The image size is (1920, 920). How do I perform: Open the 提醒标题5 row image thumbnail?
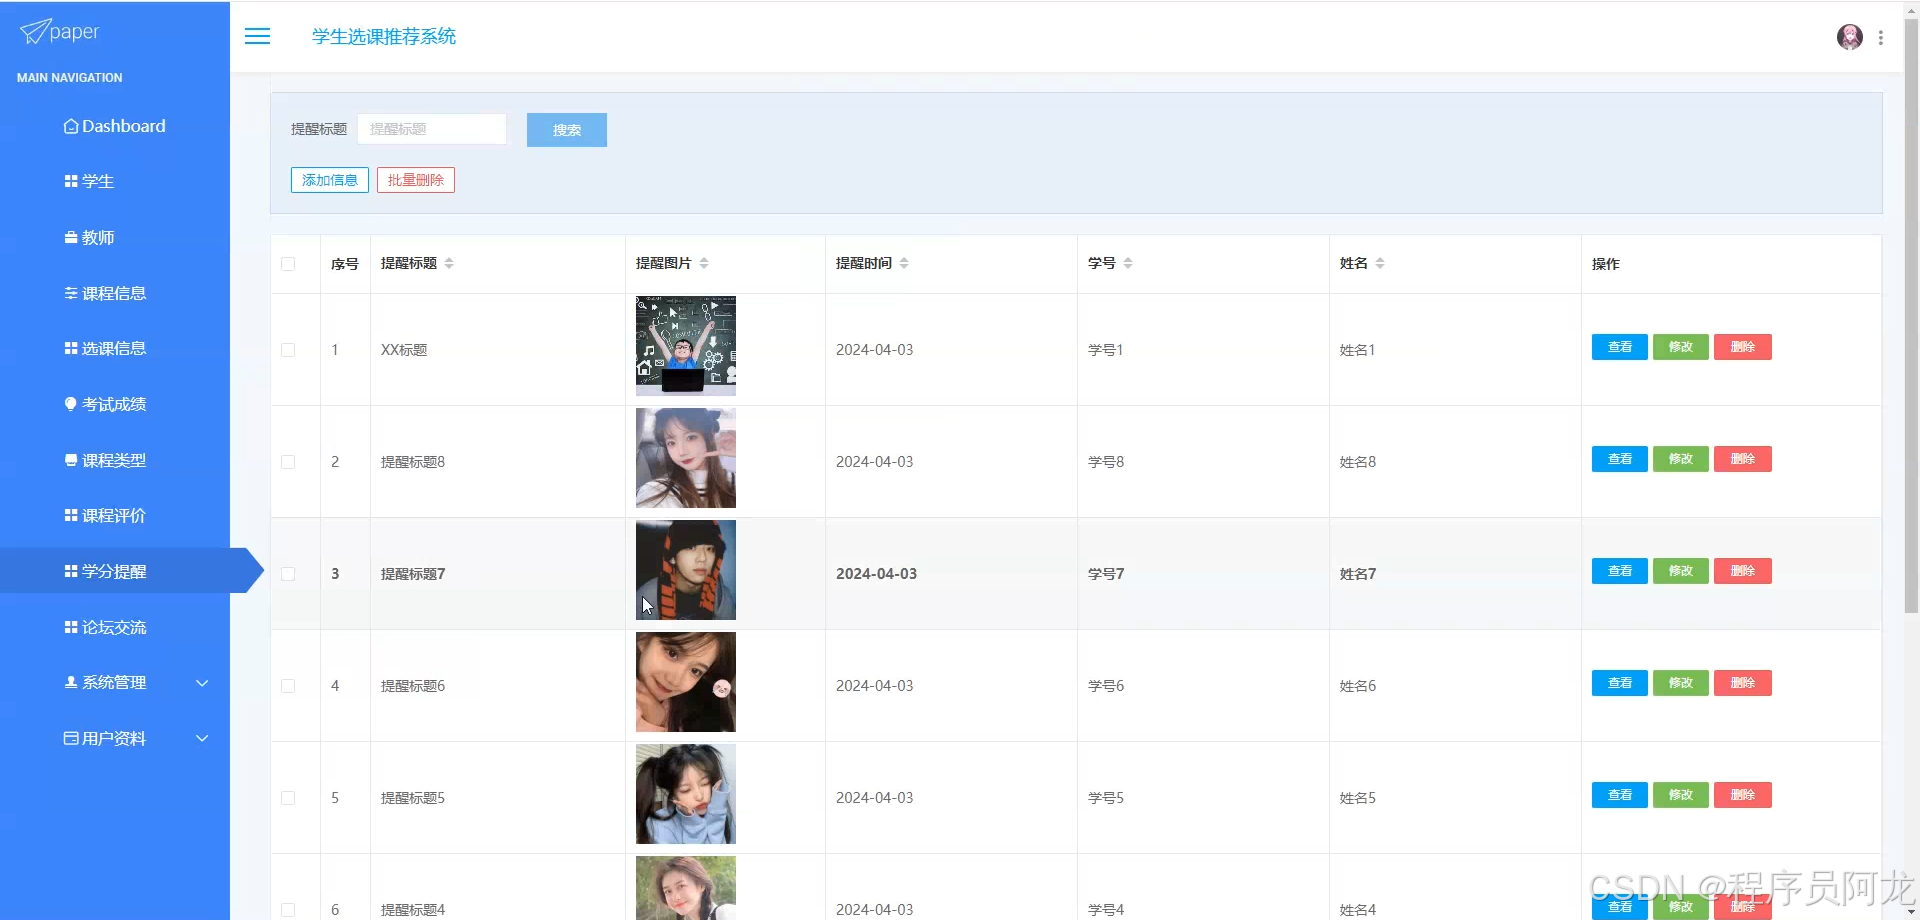[686, 794]
